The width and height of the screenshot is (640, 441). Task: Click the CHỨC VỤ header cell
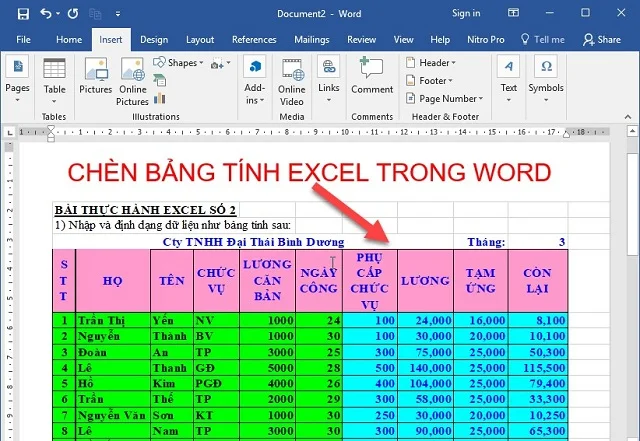click(216, 281)
